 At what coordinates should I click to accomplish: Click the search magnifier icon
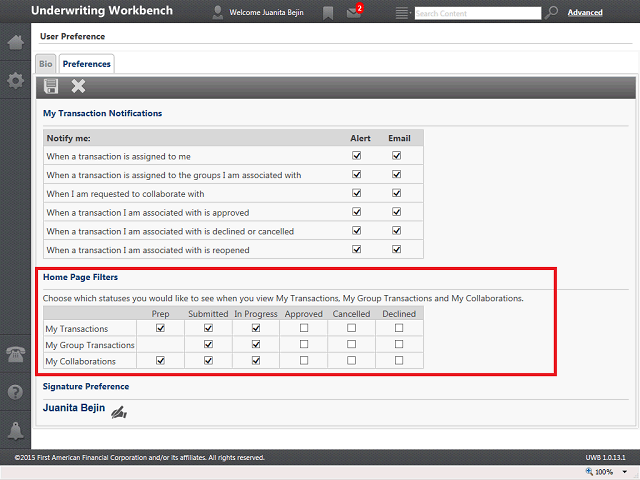pos(551,13)
